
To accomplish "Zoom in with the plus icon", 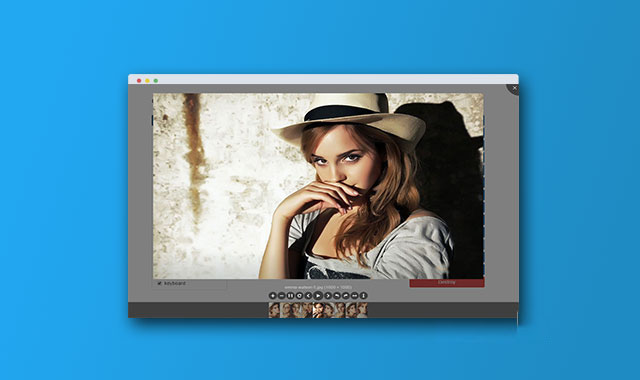I will click(x=273, y=296).
